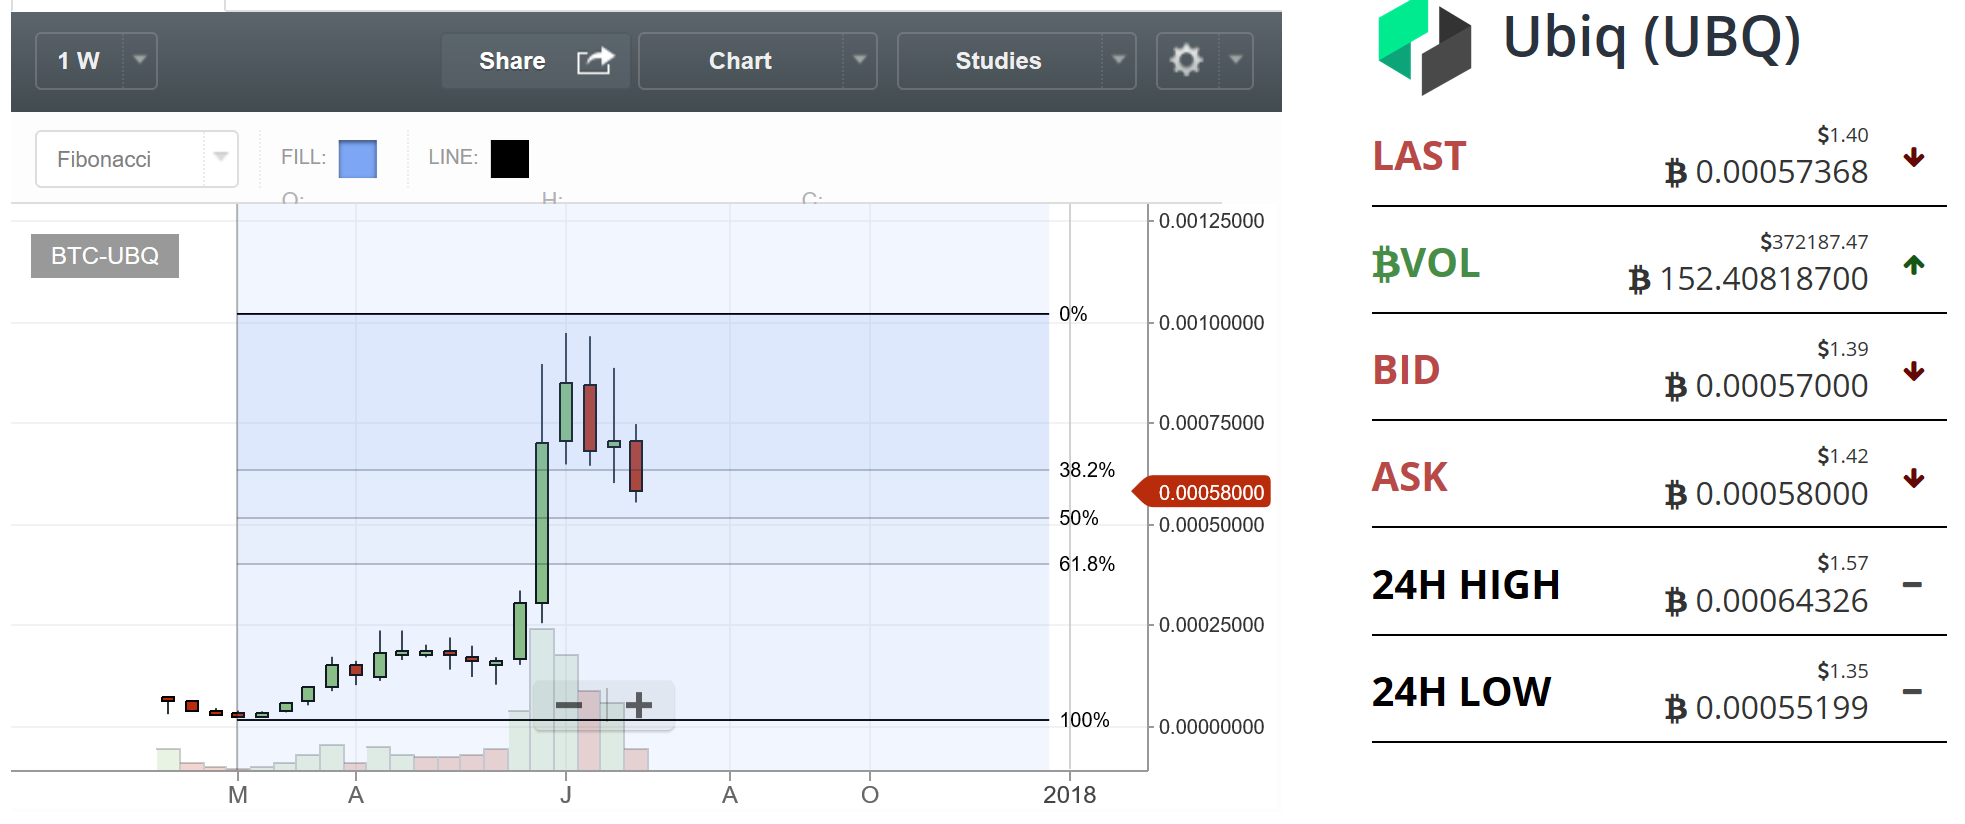Zoom in chart with plus icon
The width and height of the screenshot is (1965, 824).
[639, 705]
